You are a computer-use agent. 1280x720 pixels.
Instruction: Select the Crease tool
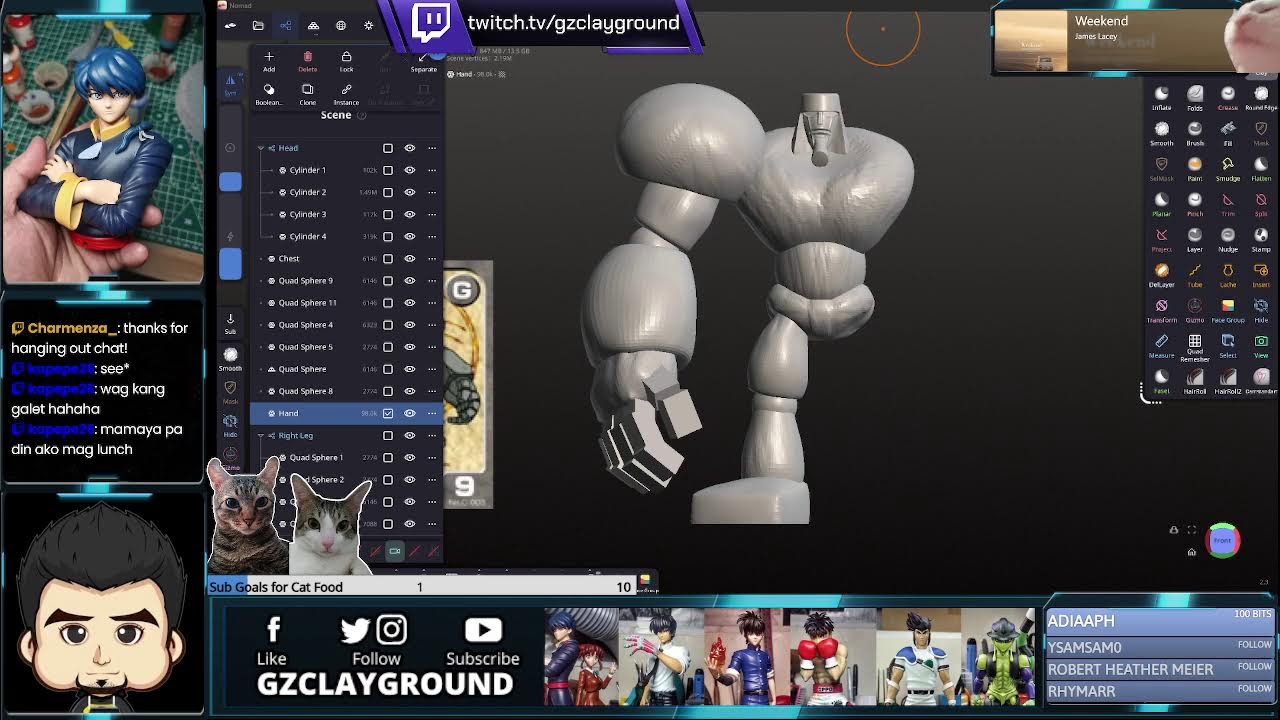[1228, 97]
